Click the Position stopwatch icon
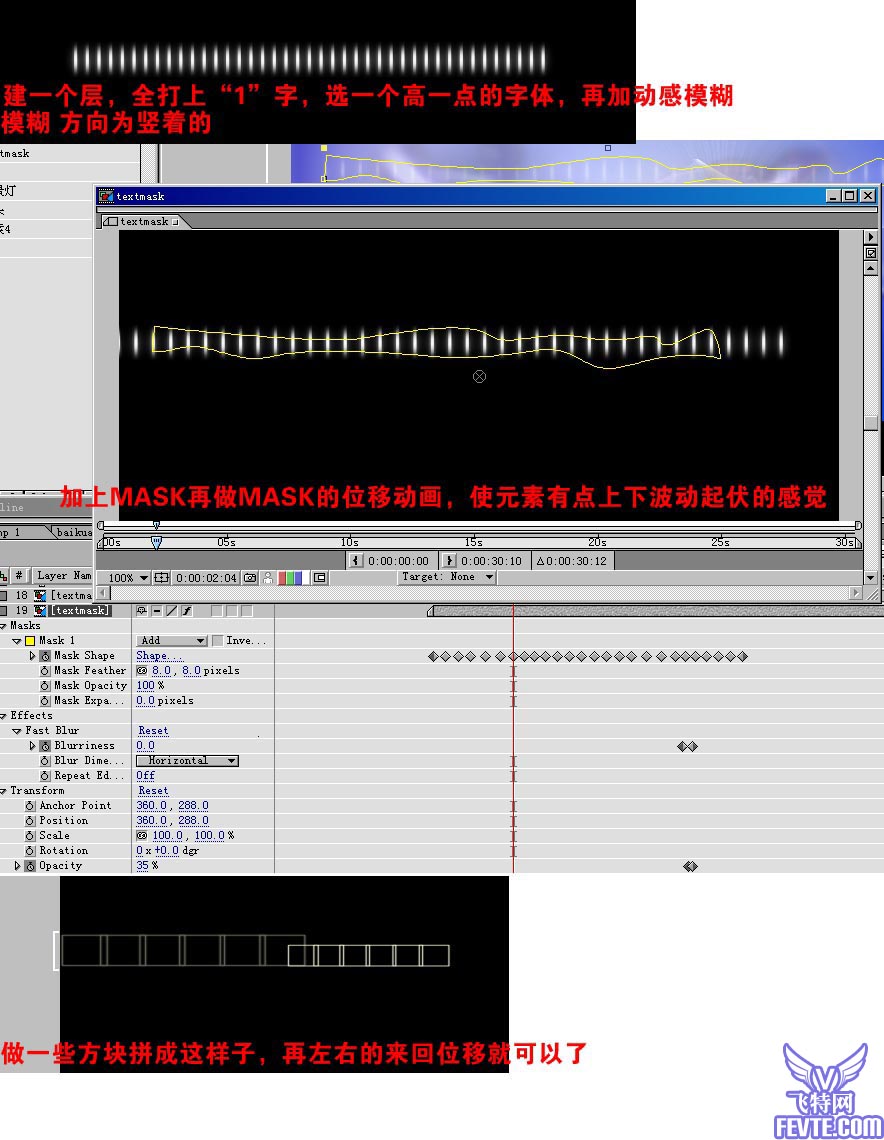This screenshot has width=884, height=1140. click(30, 821)
